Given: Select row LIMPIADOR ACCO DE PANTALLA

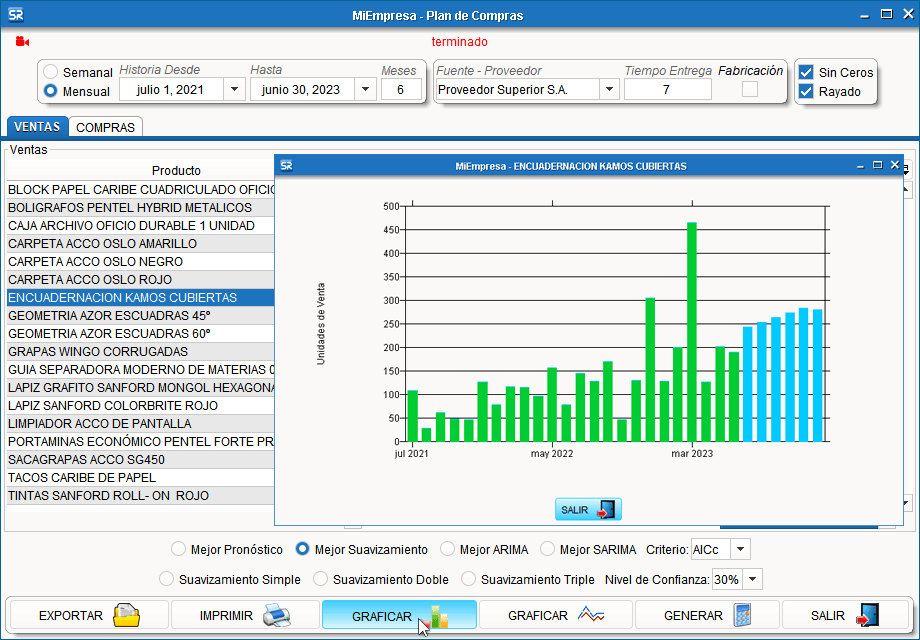Looking at the screenshot, I should click(x=140, y=424).
